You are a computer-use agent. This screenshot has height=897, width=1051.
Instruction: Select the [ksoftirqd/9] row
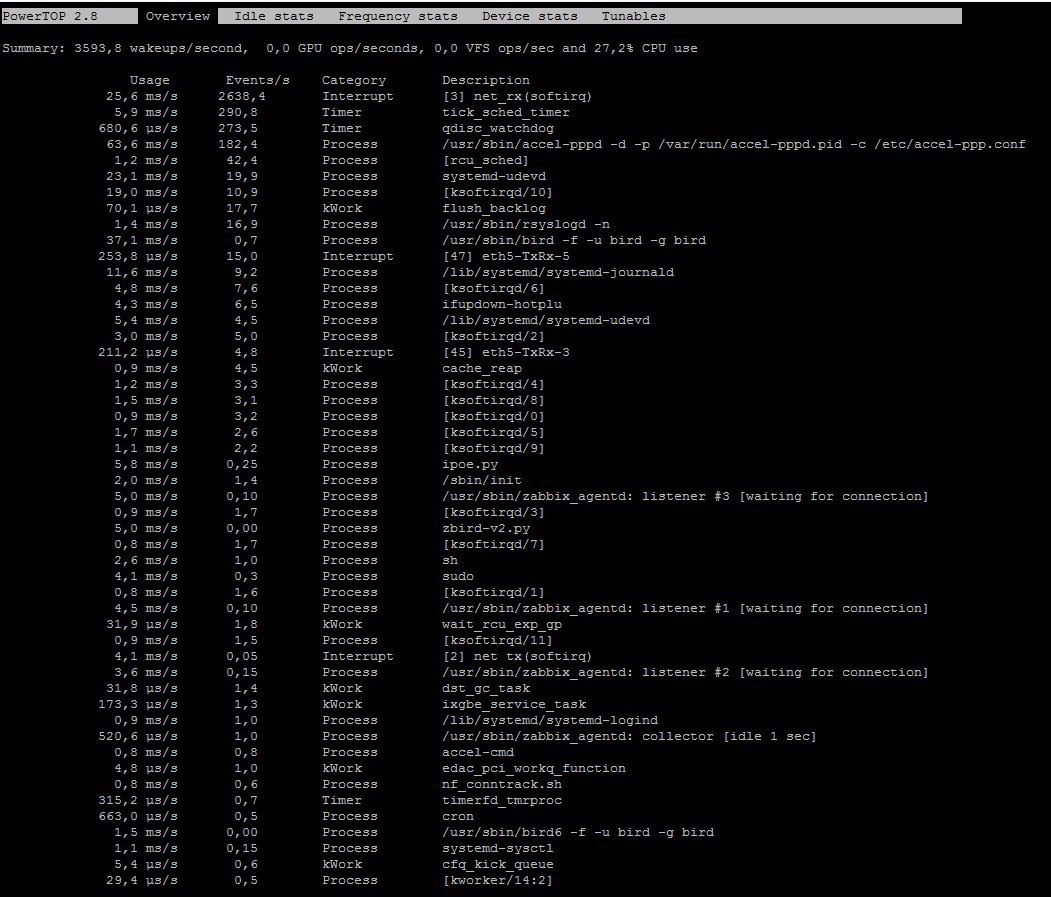[329, 448]
